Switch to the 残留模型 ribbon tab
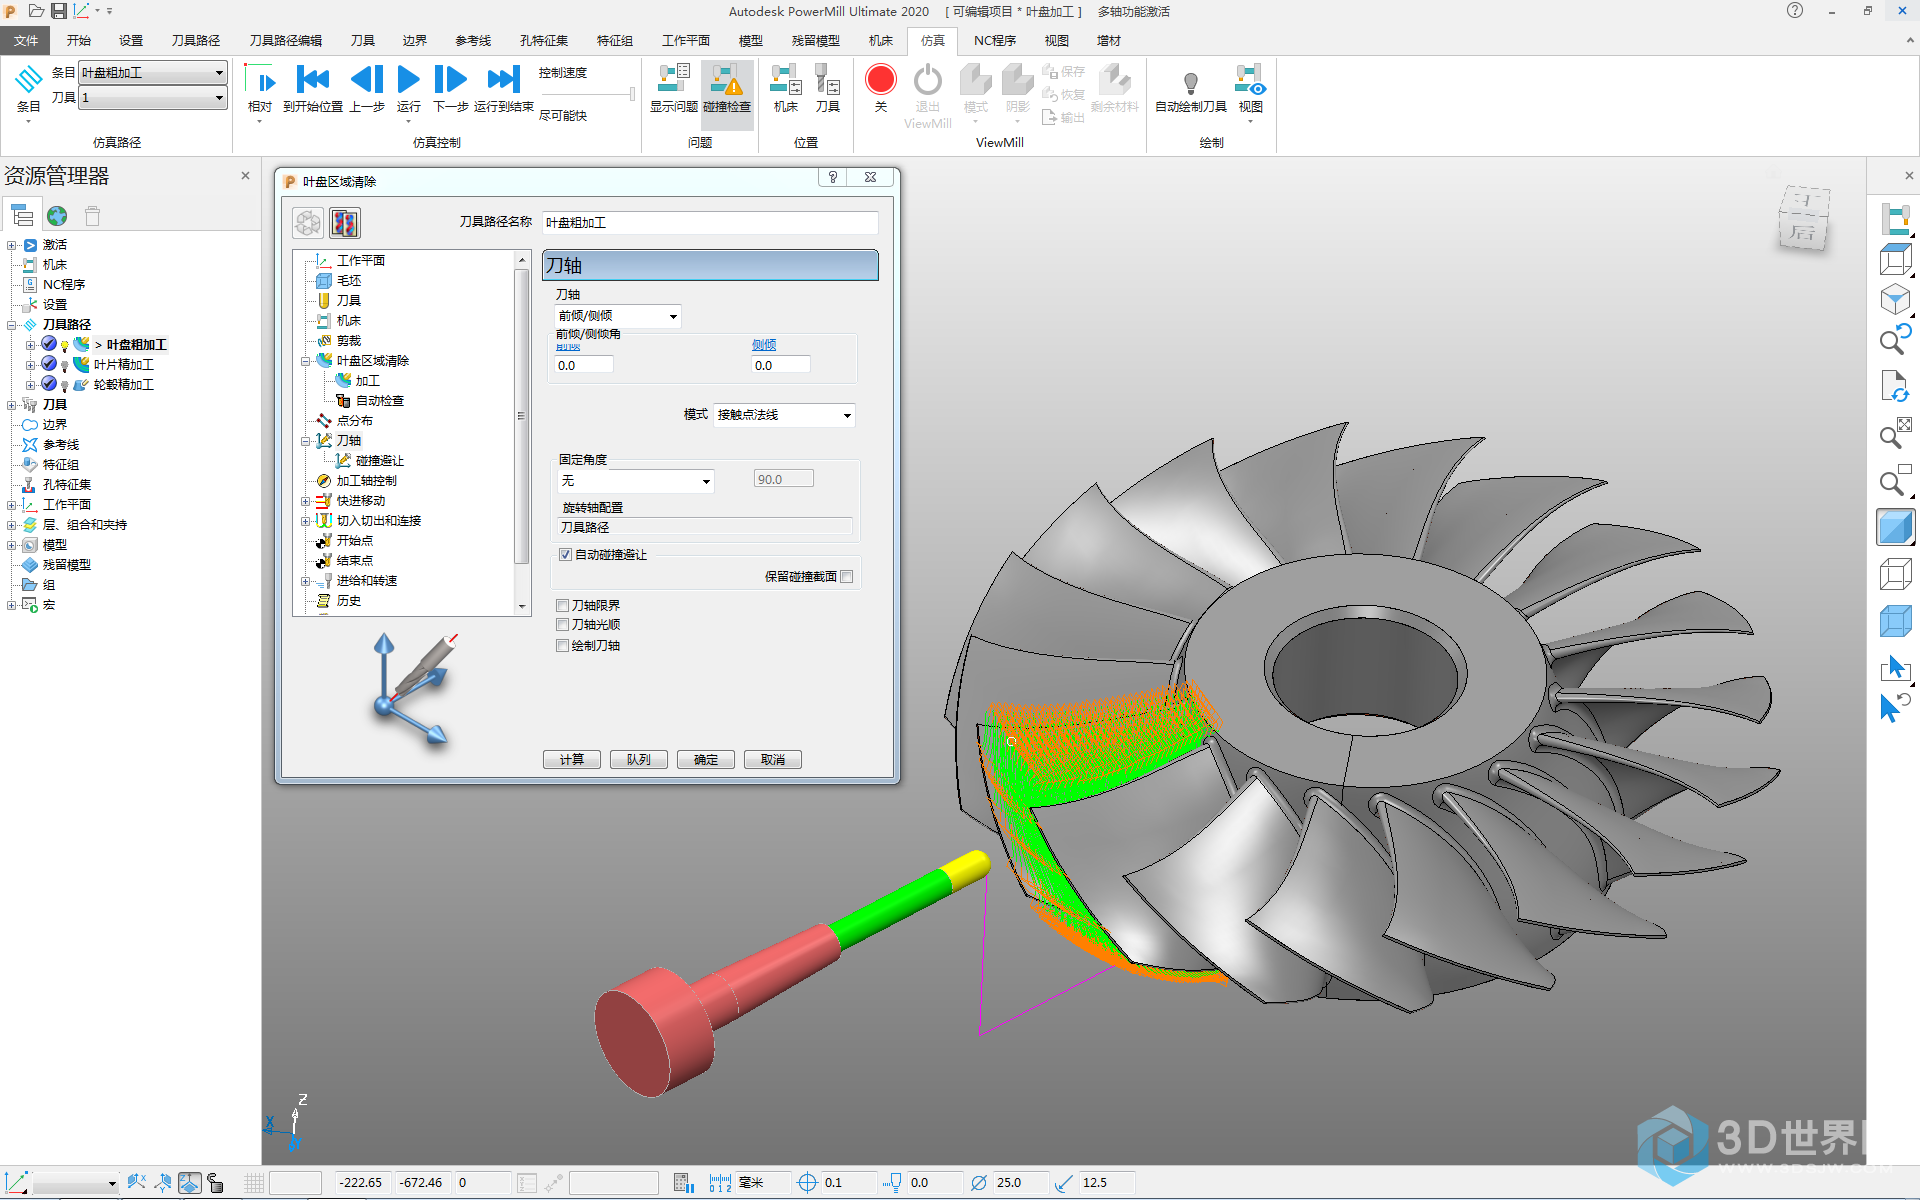The width and height of the screenshot is (1920, 1200). 815,40
